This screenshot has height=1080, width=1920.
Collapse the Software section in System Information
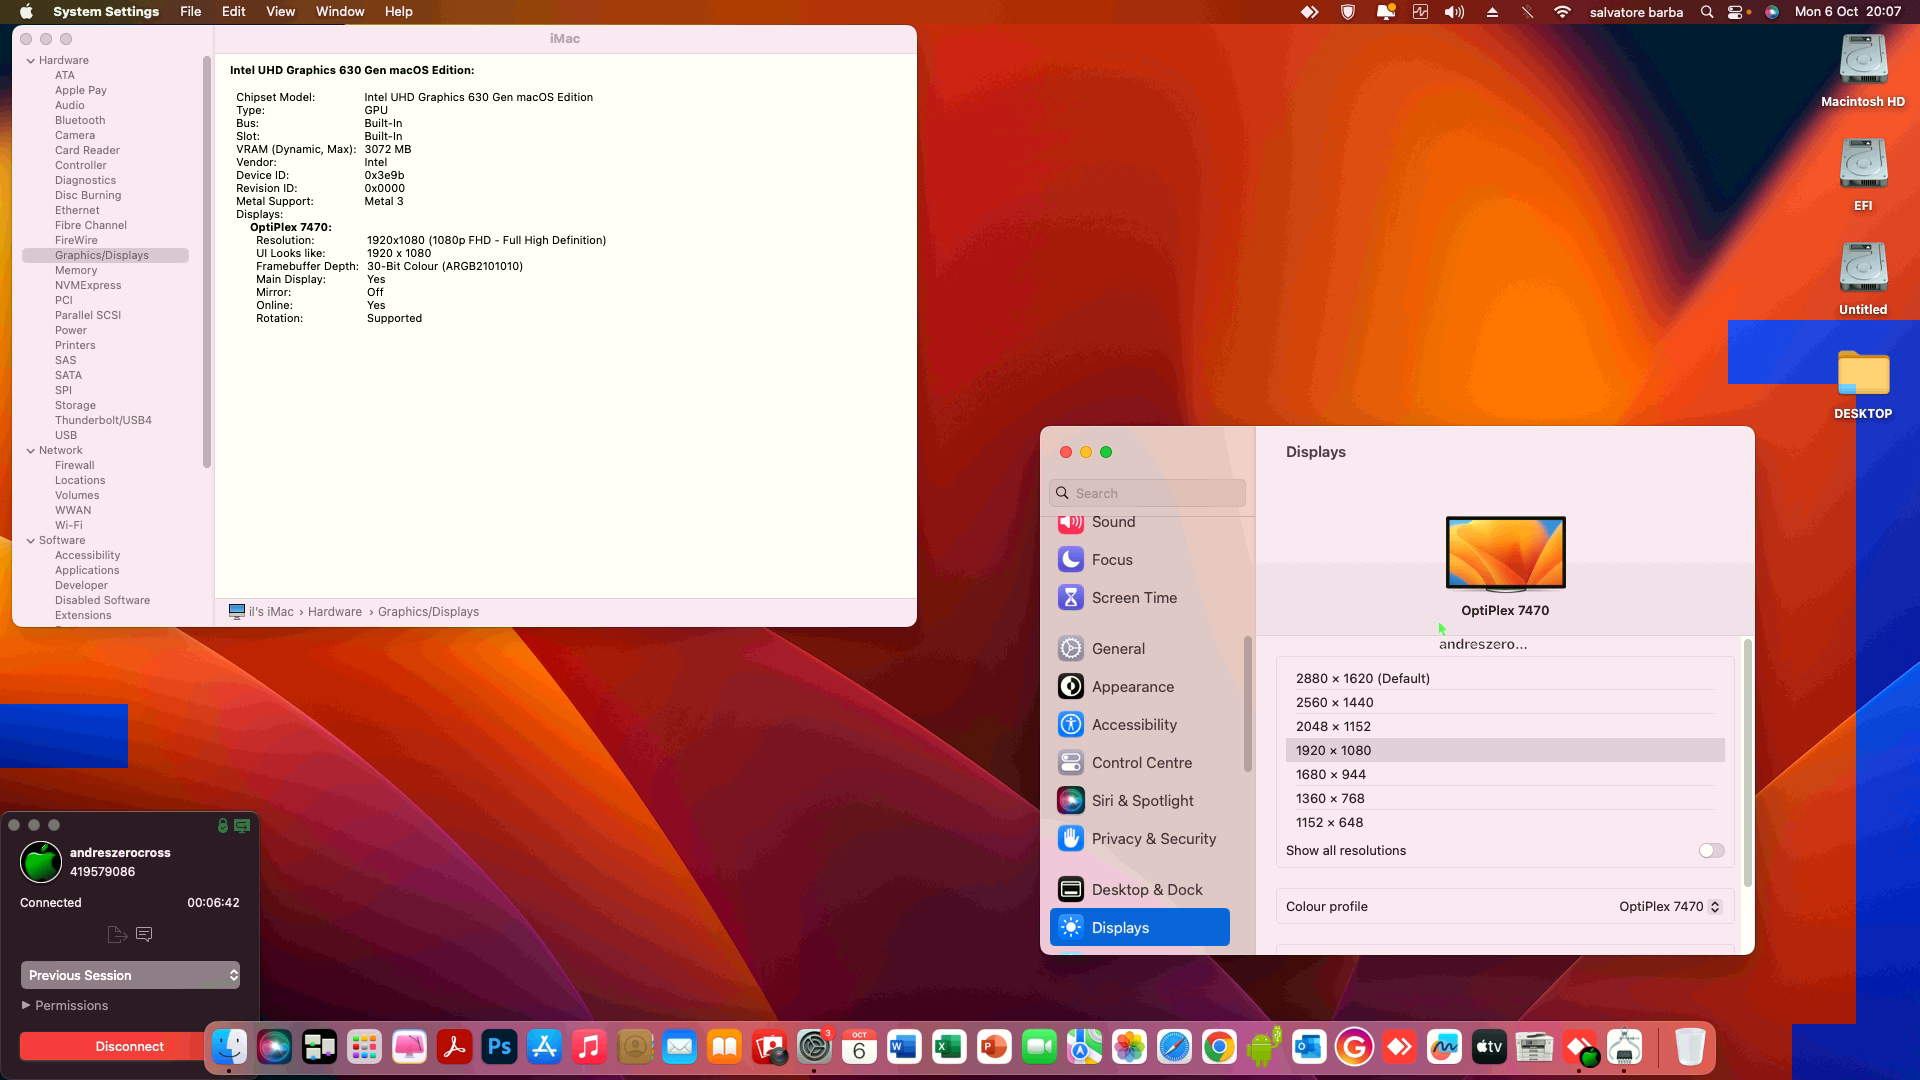click(x=31, y=541)
